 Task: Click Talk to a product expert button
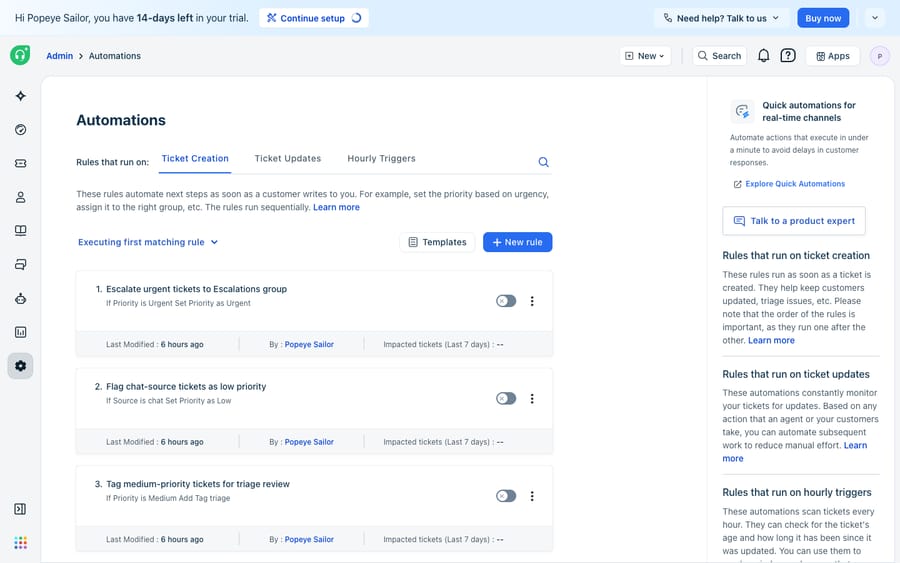pyautogui.click(x=794, y=221)
